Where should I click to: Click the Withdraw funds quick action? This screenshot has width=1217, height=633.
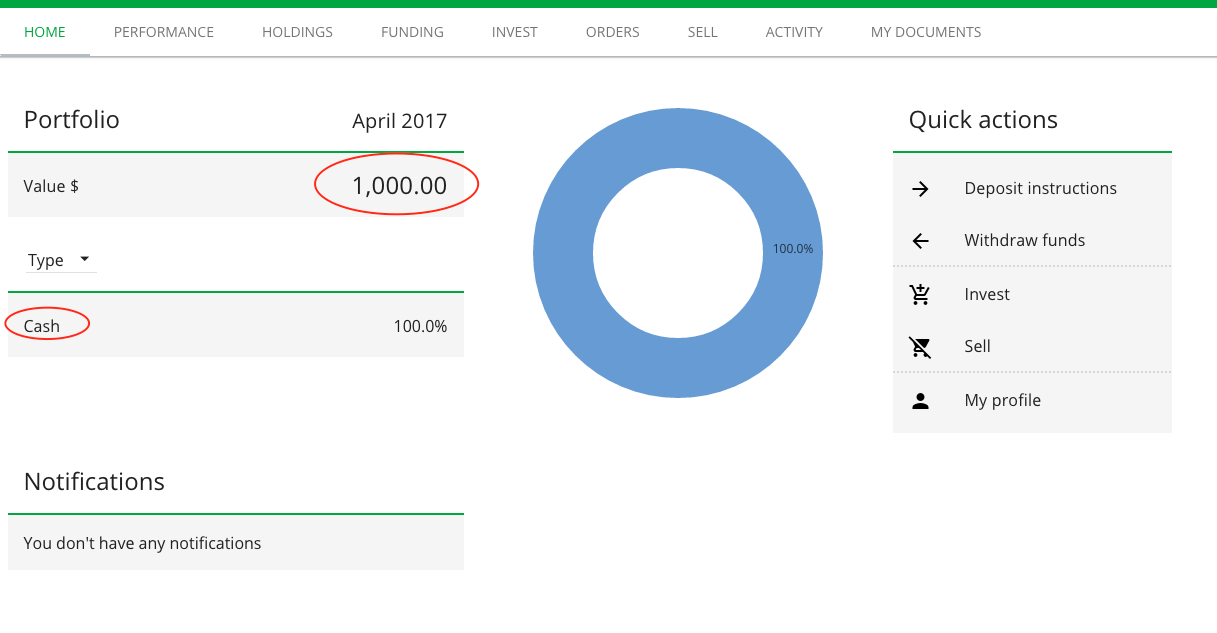tap(1024, 241)
